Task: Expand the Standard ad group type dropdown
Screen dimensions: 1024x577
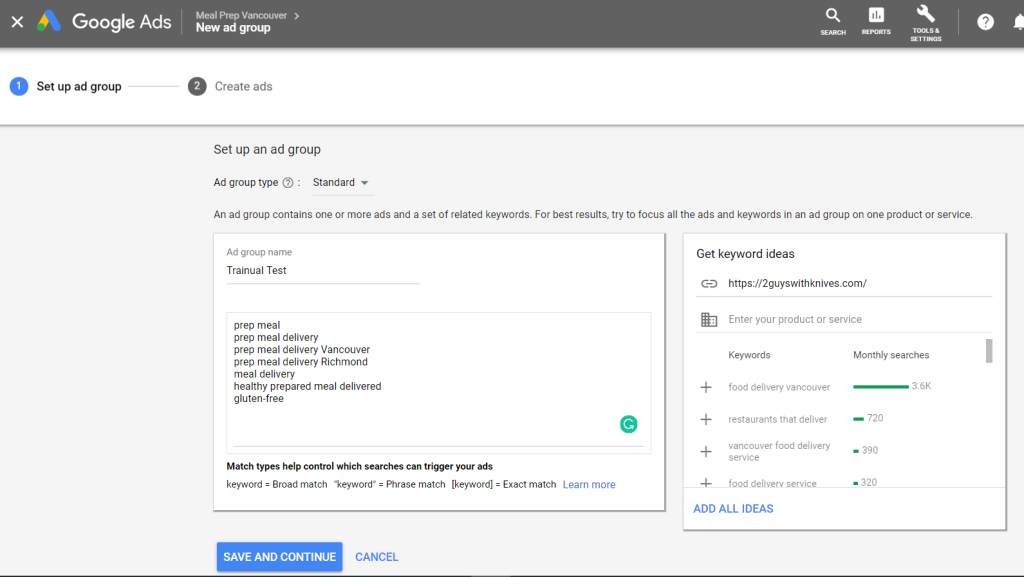Action: [341, 183]
